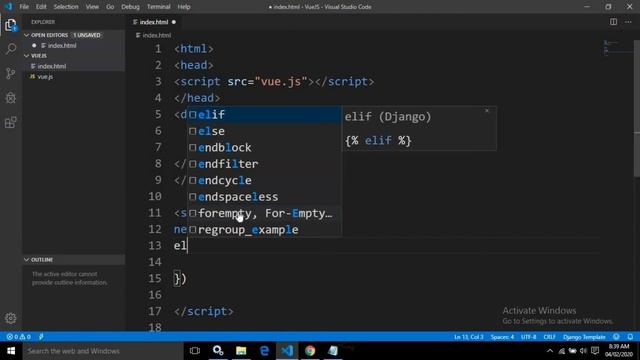Click the Ln 13, Col 3 status entry
Viewport: 640px width, 360px height.
[x=469, y=337]
